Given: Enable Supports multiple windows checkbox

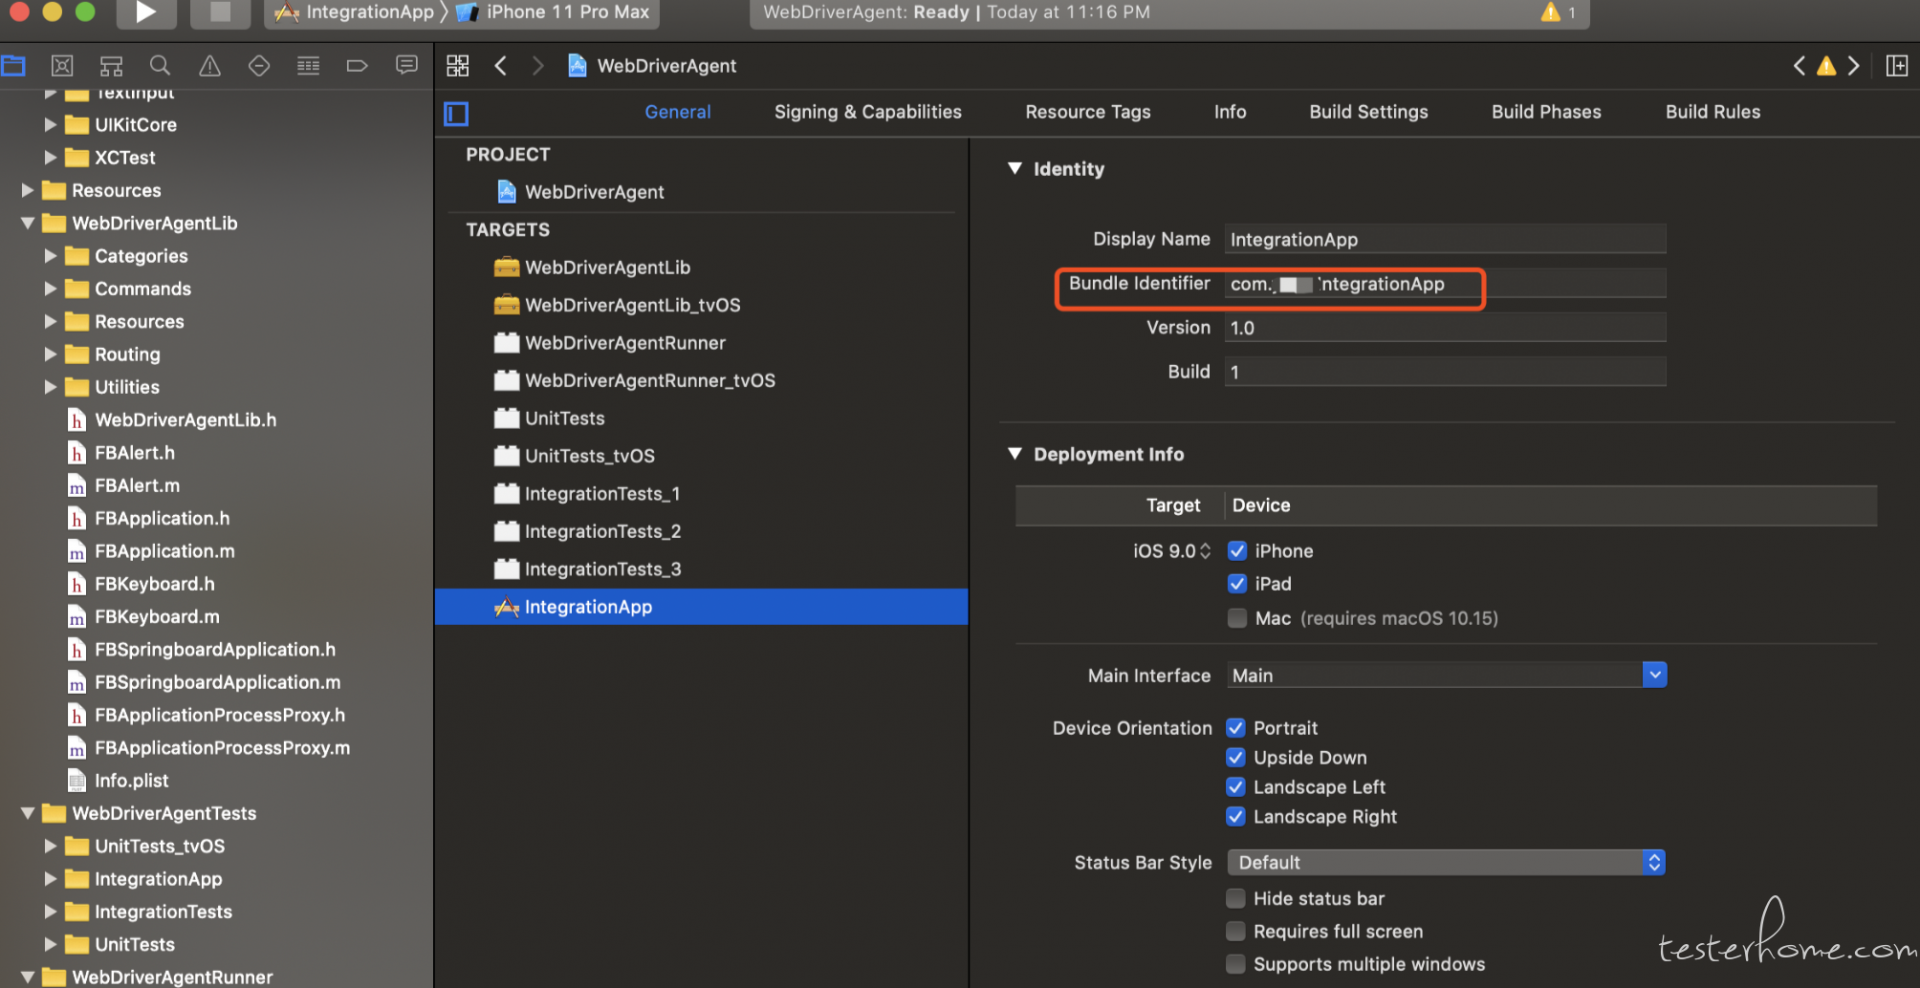Looking at the screenshot, I should [x=1236, y=964].
